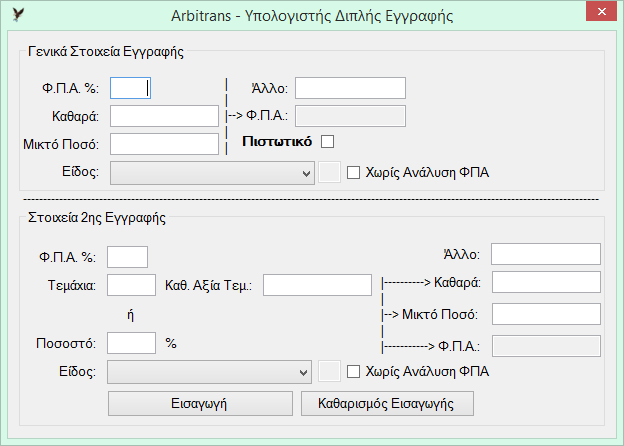The height and width of the screenshot is (446, 624).
Task: Click the Γενικά Στοιχεία Εγγραφής group title
Action: pos(106,52)
